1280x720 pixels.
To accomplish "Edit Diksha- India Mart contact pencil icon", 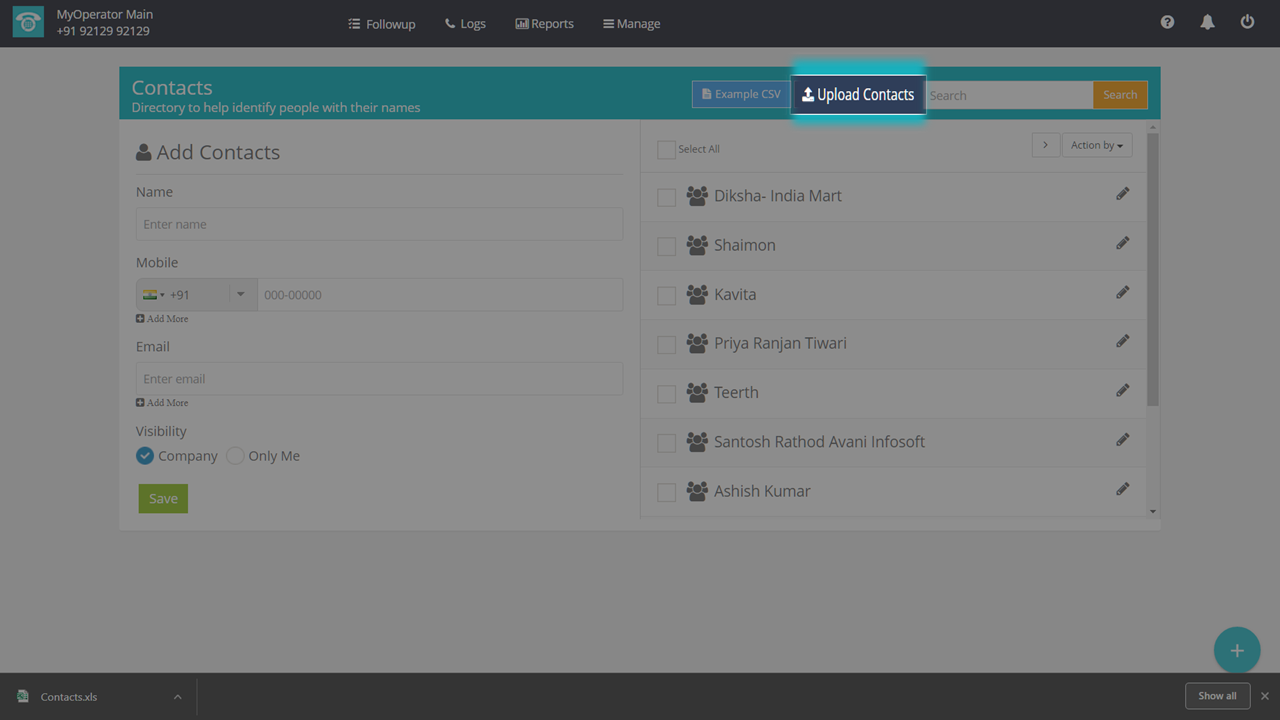I will (x=1123, y=194).
